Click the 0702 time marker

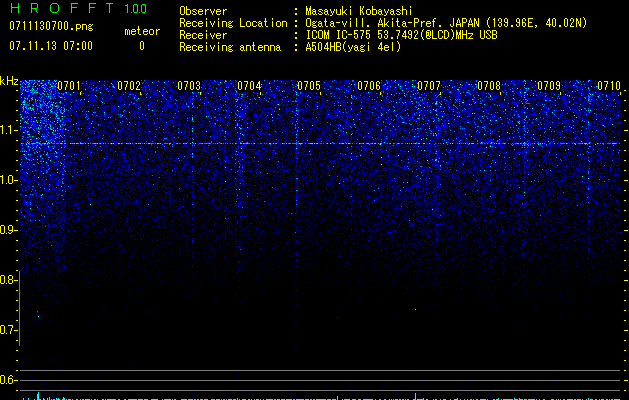tap(129, 85)
